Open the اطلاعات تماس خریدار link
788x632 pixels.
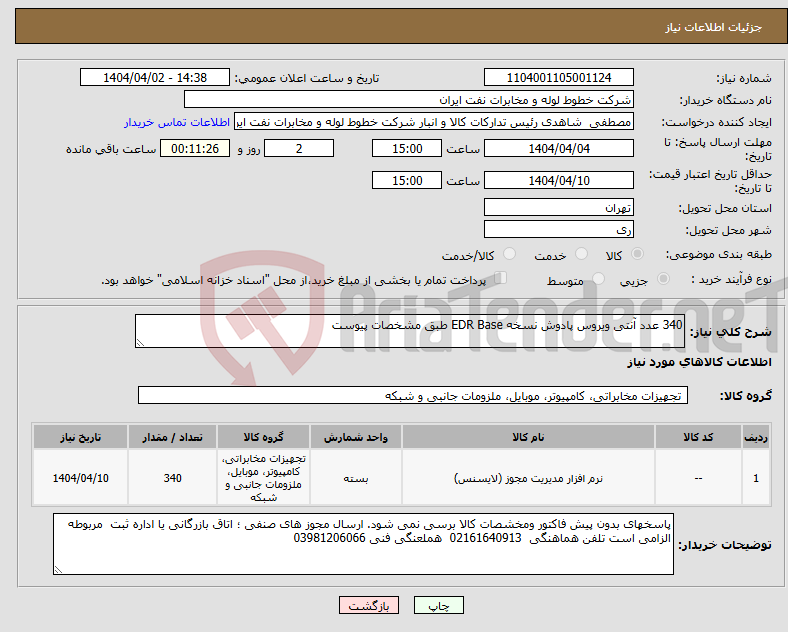[x=177, y=122]
